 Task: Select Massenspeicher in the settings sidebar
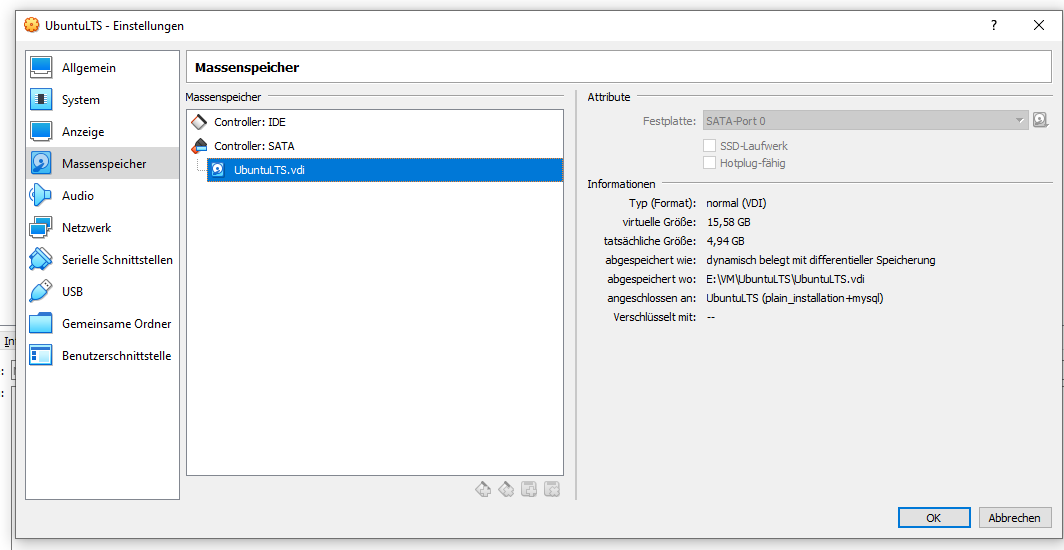coord(102,163)
